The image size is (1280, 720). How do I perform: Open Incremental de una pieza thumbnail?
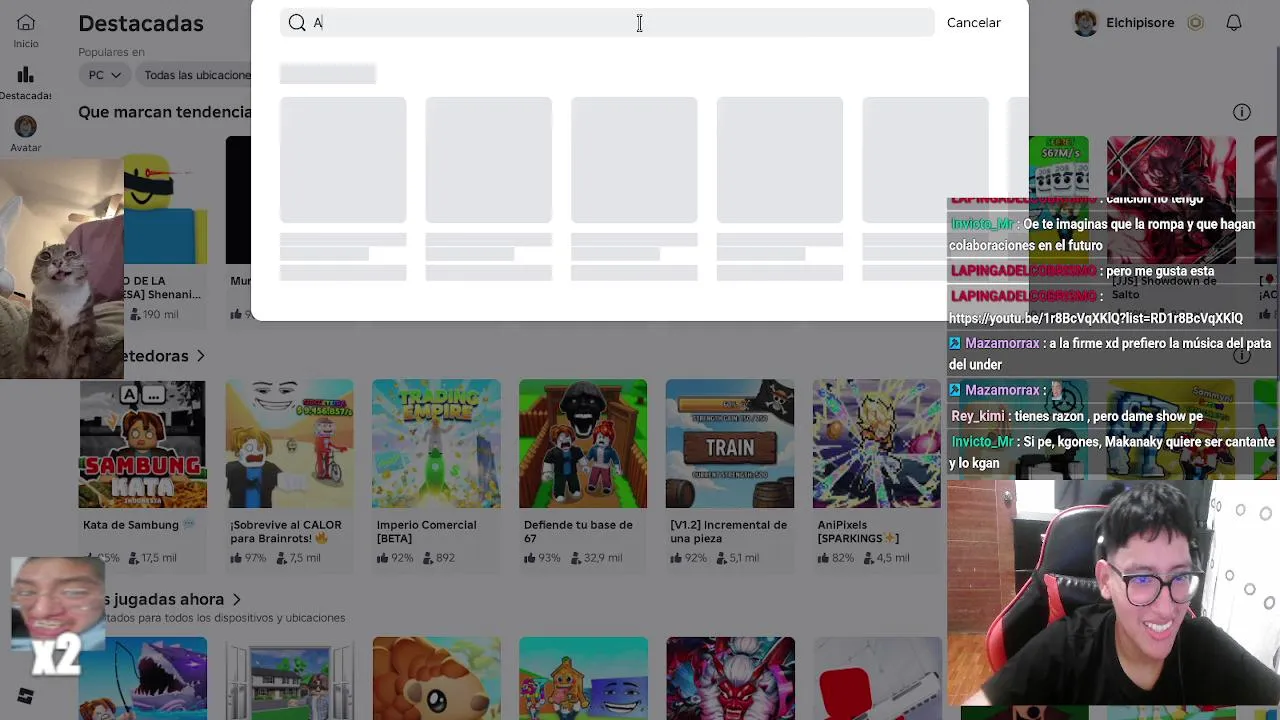(730, 444)
